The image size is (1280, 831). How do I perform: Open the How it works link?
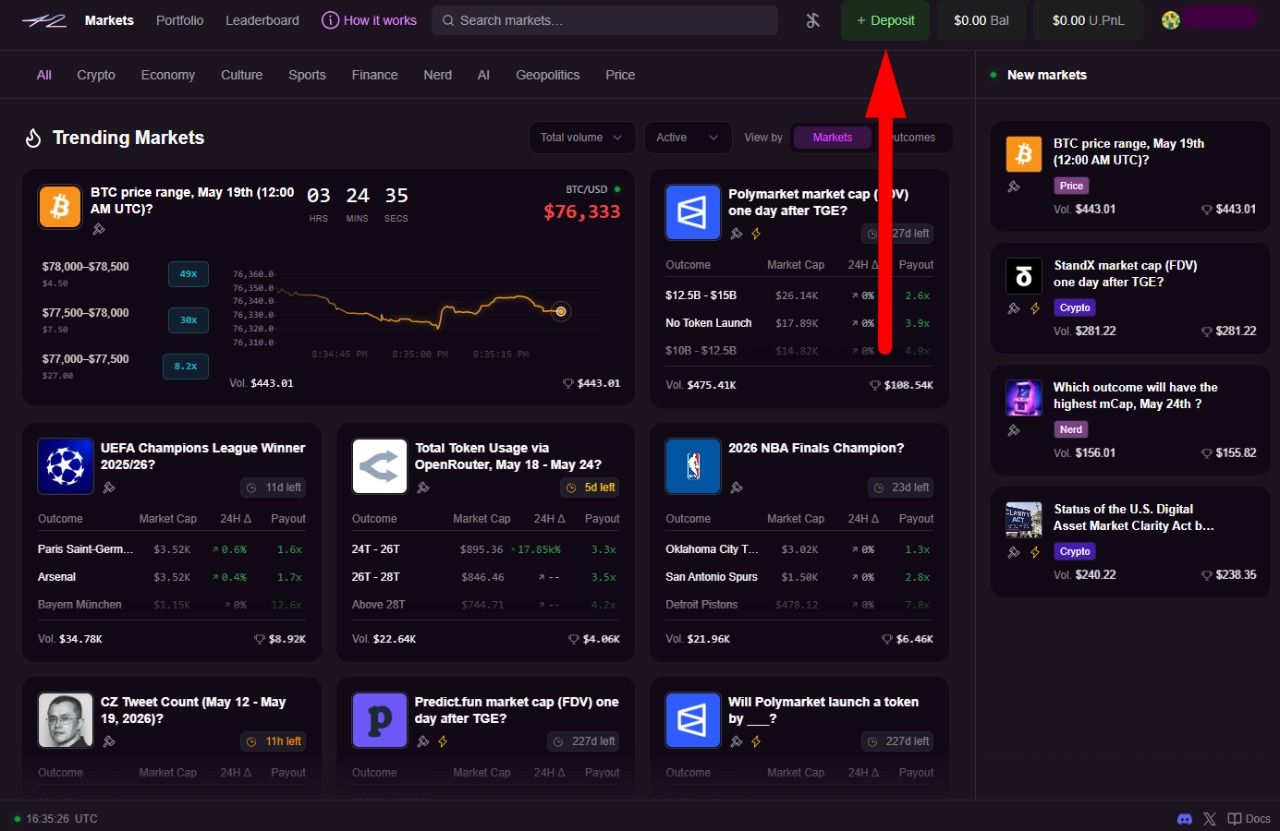click(369, 20)
